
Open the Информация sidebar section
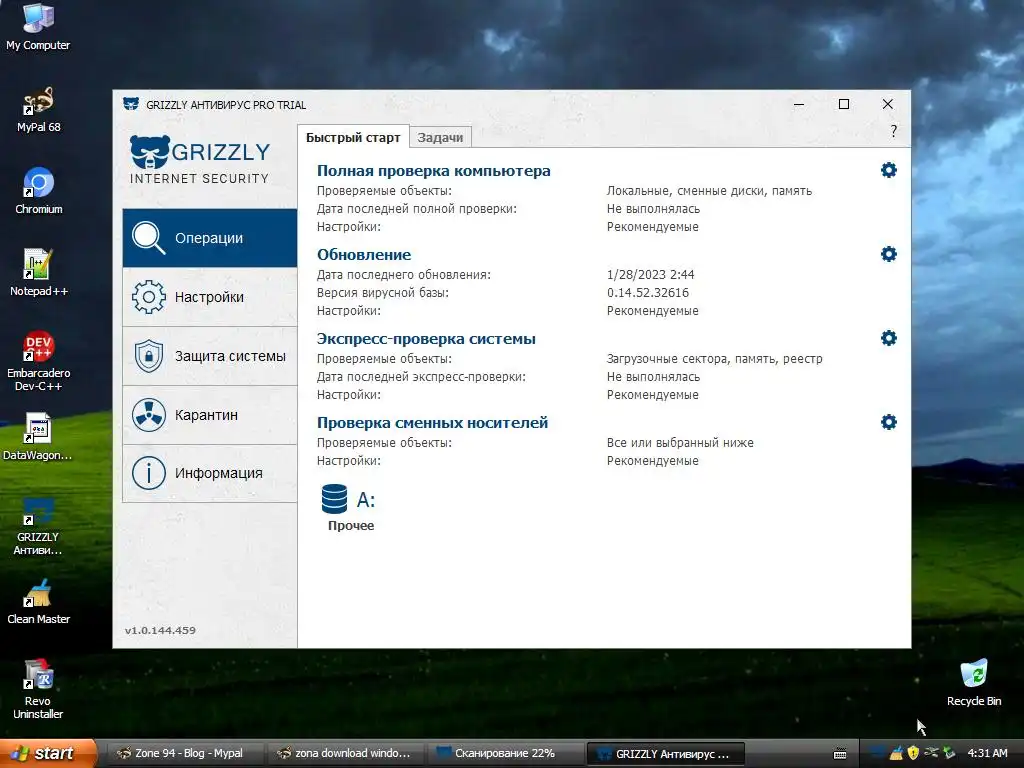(x=210, y=473)
